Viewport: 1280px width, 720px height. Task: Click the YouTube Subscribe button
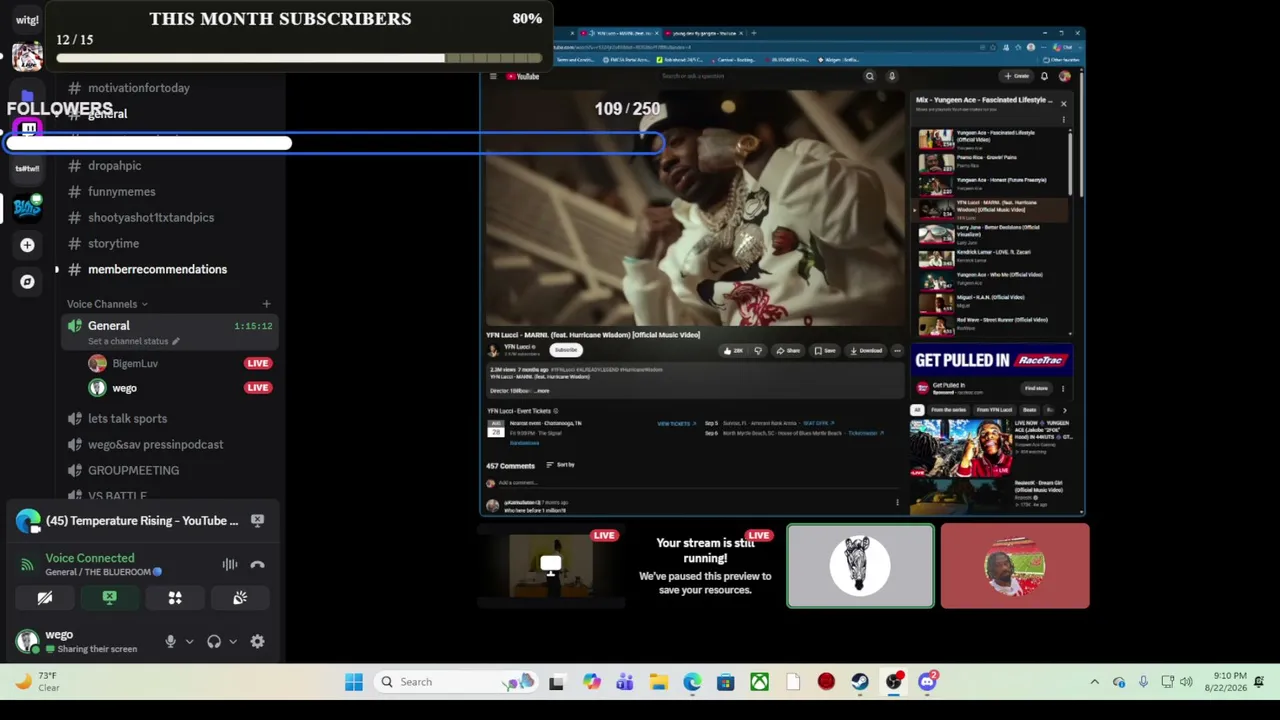coord(566,350)
